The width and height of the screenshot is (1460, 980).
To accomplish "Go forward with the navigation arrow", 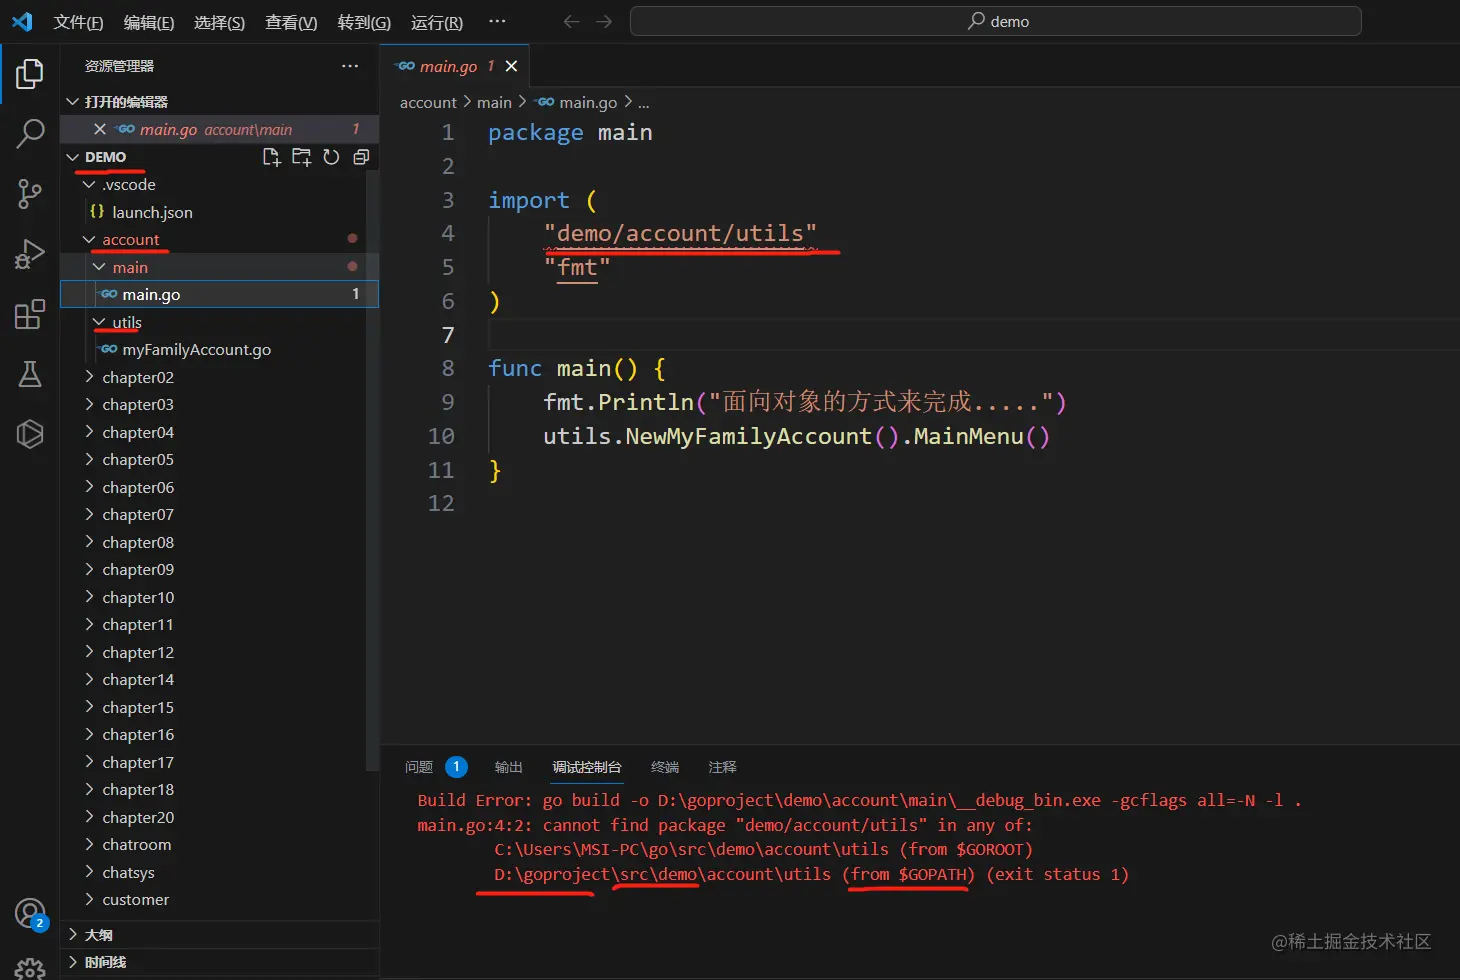I will 604,21.
